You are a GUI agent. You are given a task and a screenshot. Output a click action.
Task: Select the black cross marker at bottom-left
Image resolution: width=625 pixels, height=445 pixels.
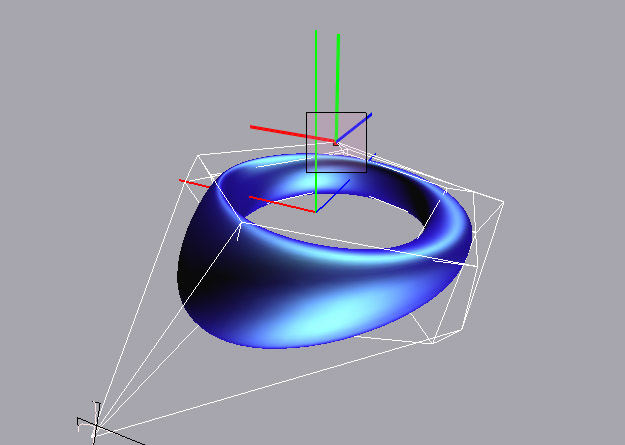pos(95,425)
